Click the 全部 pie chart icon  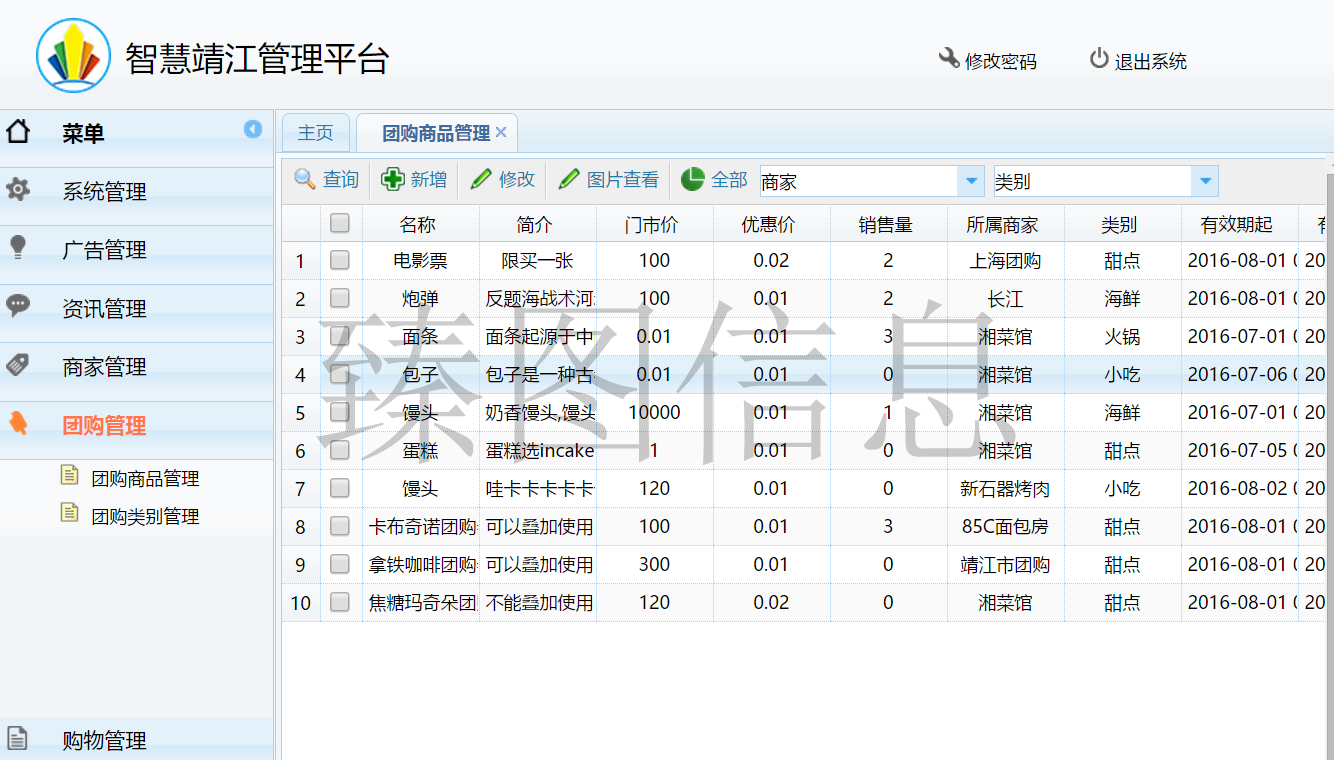(x=693, y=179)
